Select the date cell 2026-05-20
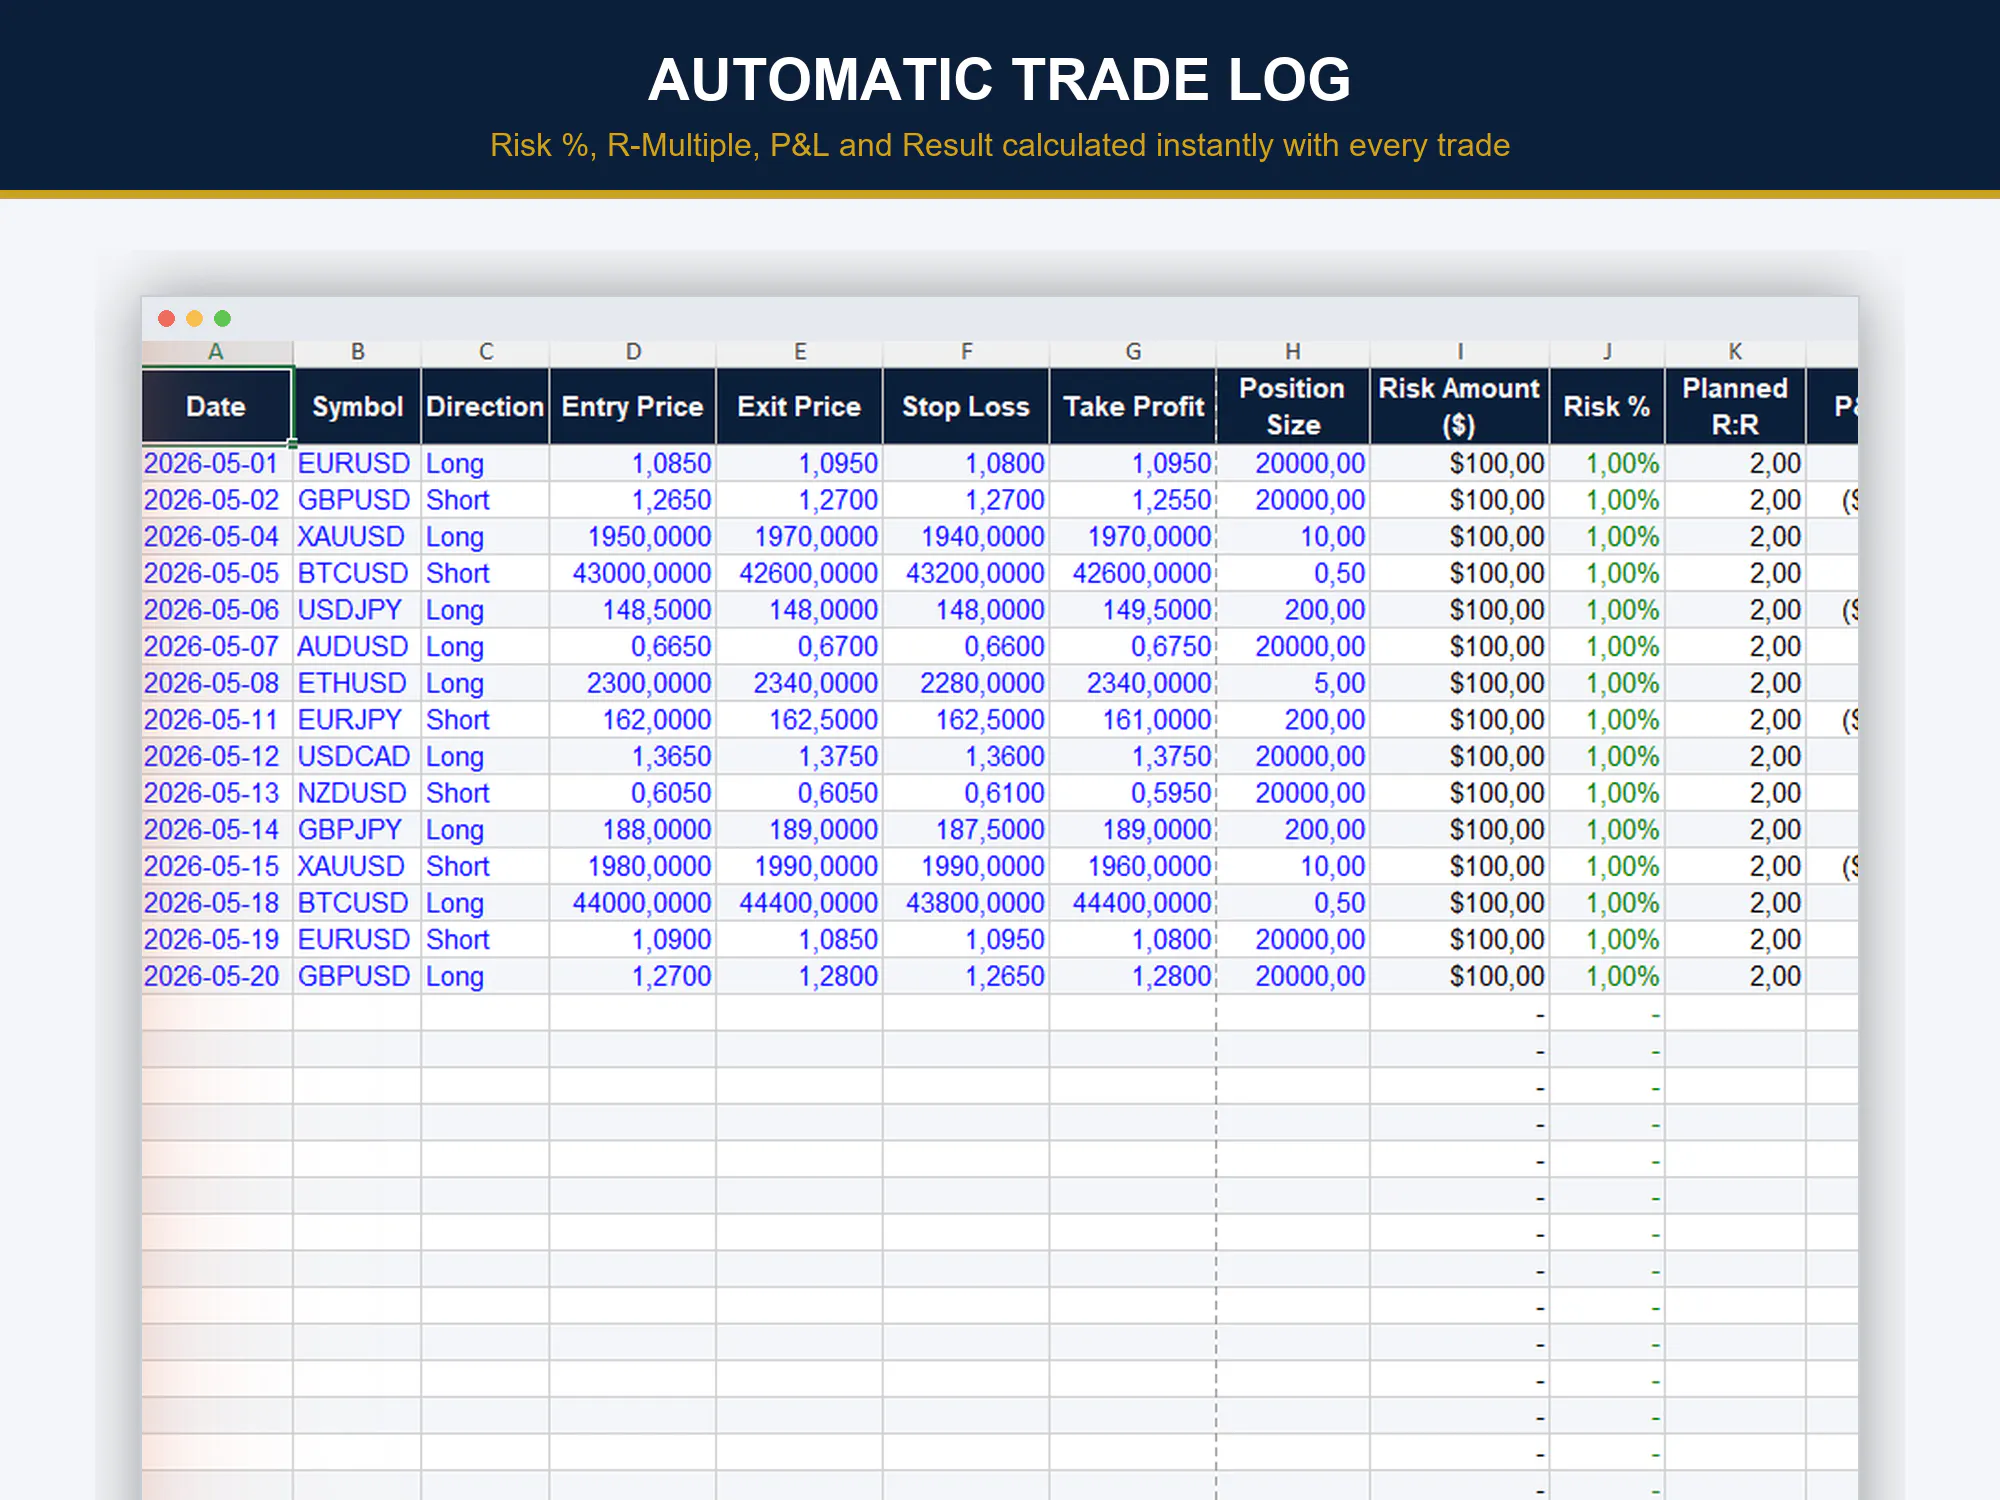 click(217, 977)
